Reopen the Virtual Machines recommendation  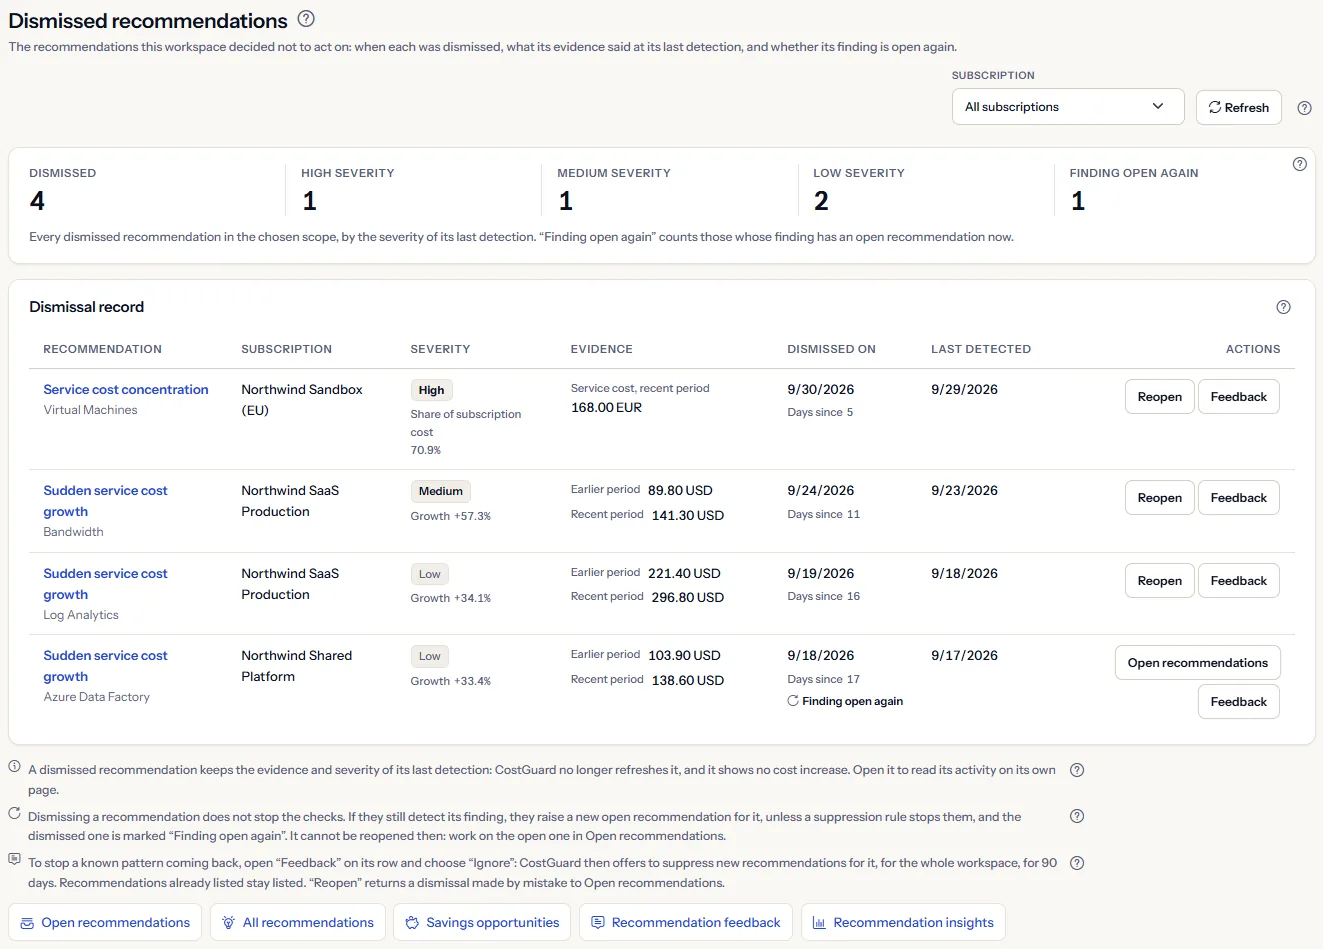pyautogui.click(x=1159, y=397)
